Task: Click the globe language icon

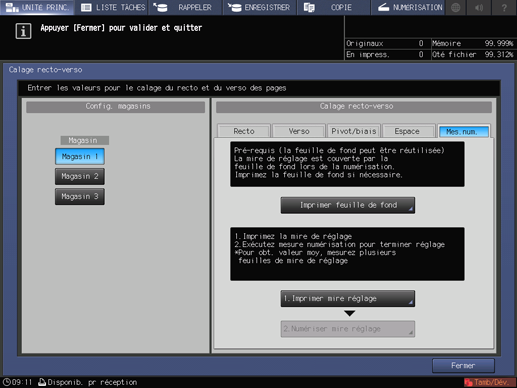Action: [456, 7]
